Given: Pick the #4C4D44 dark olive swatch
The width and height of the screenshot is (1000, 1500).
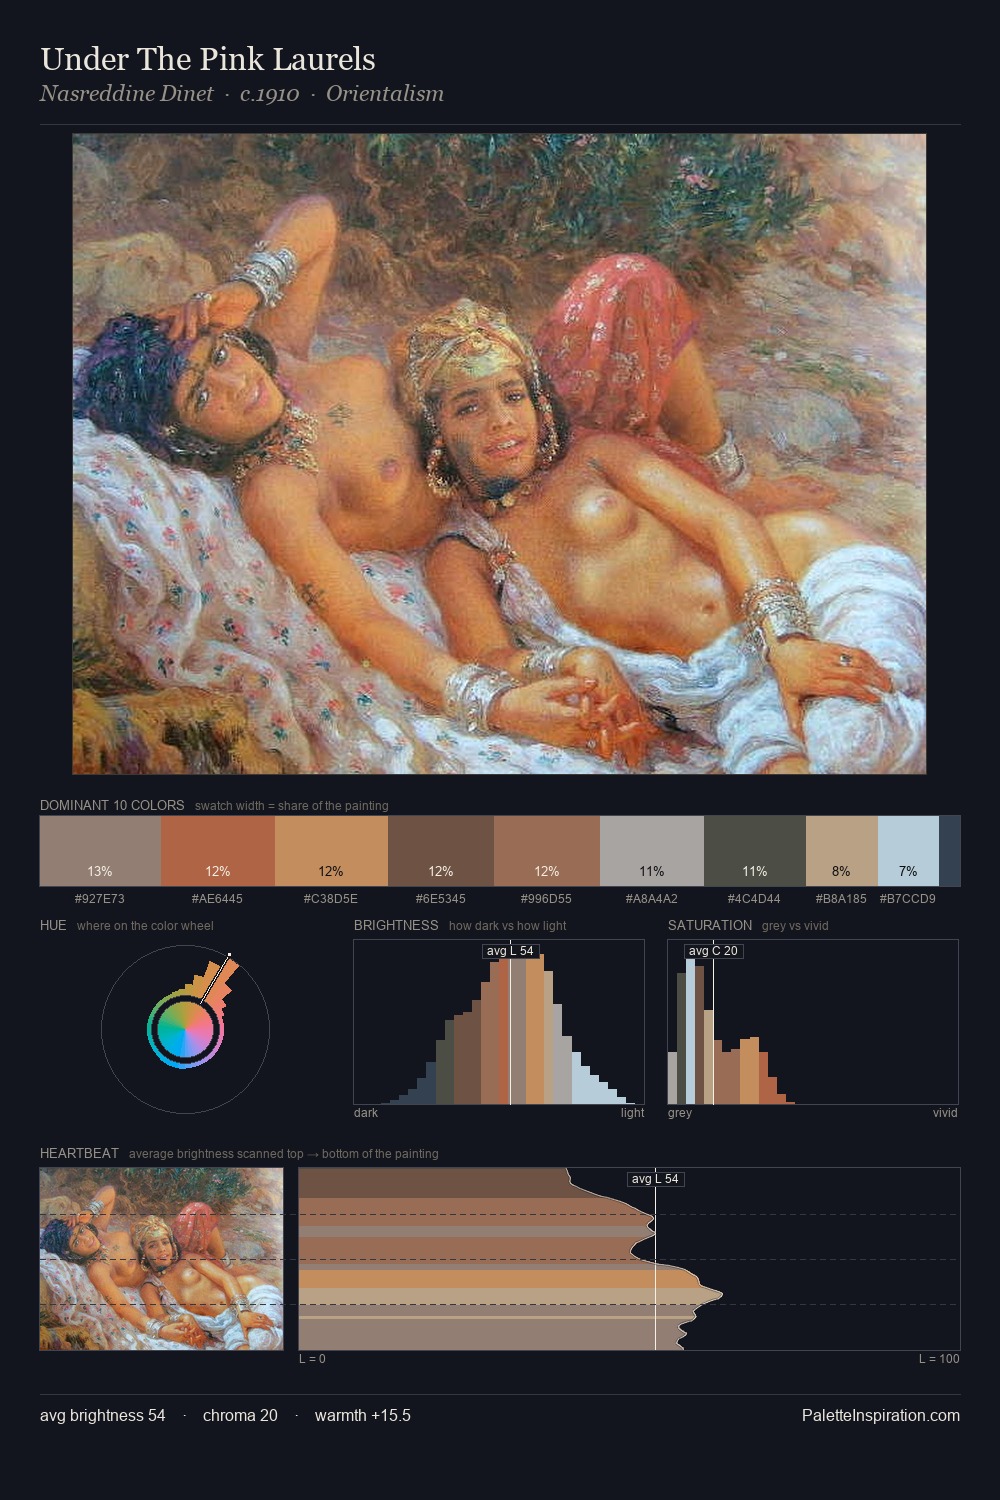Looking at the screenshot, I should tap(755, 851).
